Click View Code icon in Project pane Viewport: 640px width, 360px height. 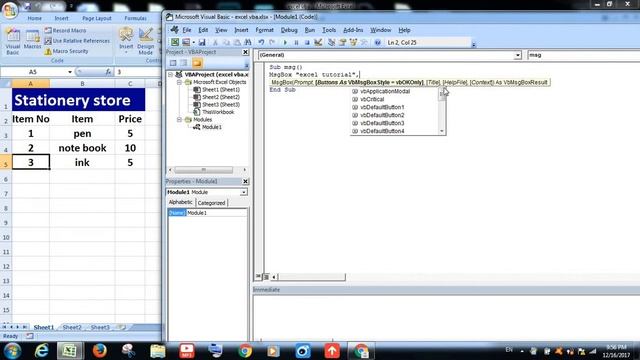click(173, 63)
